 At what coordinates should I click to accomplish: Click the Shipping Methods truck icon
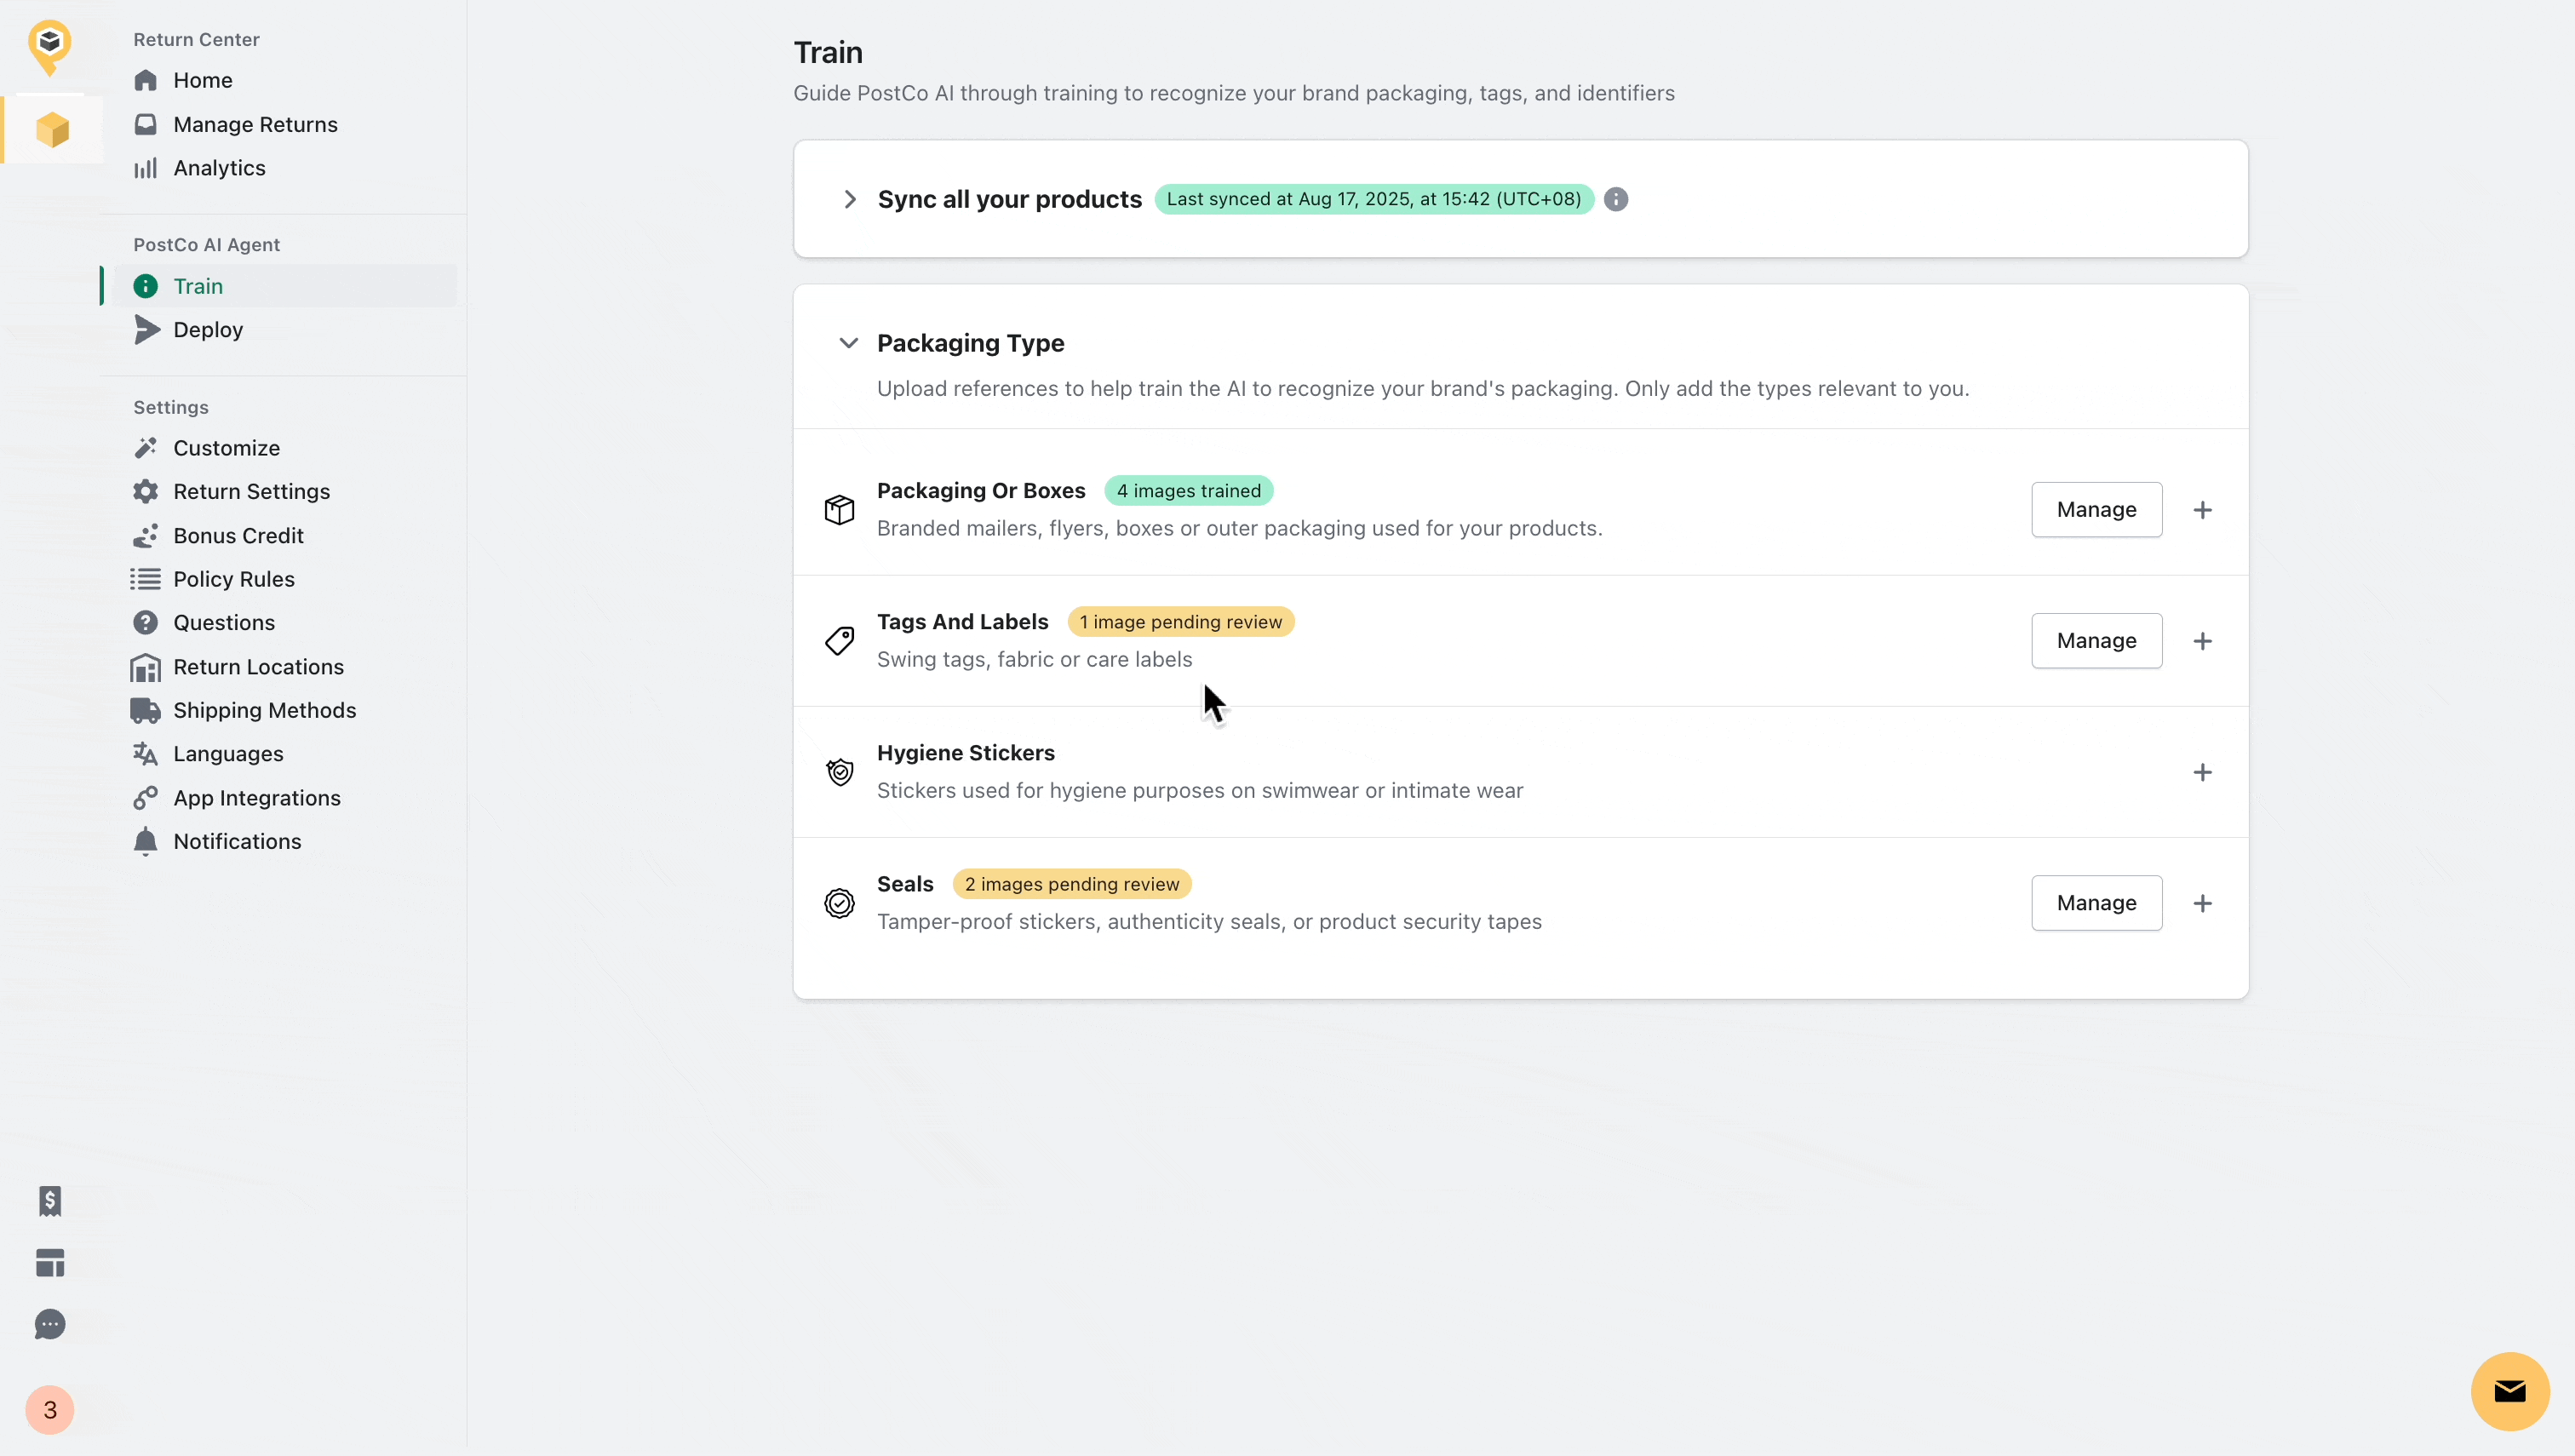coord(146,710)
